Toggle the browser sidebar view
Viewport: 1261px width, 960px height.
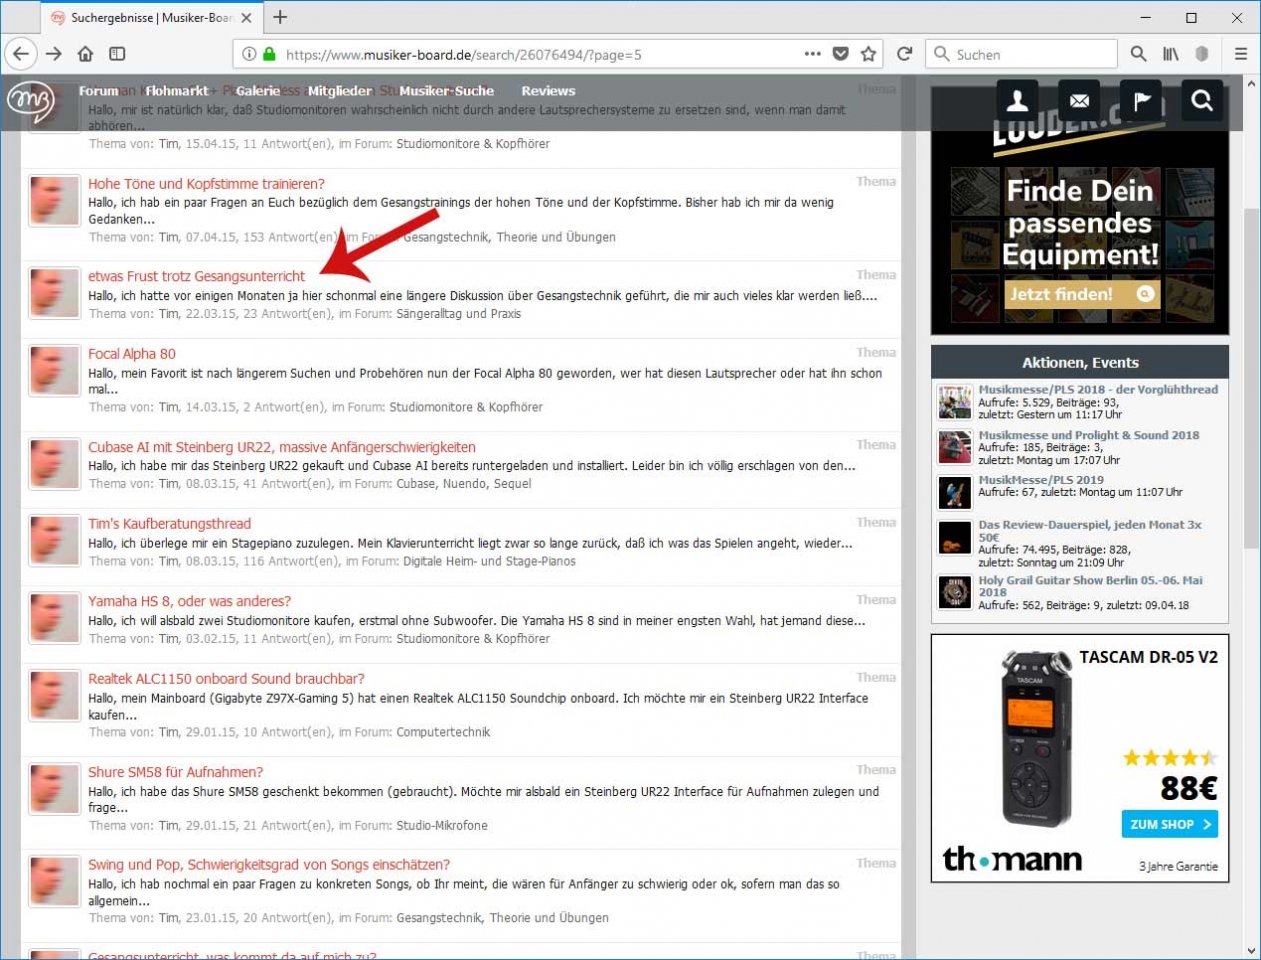117,54
